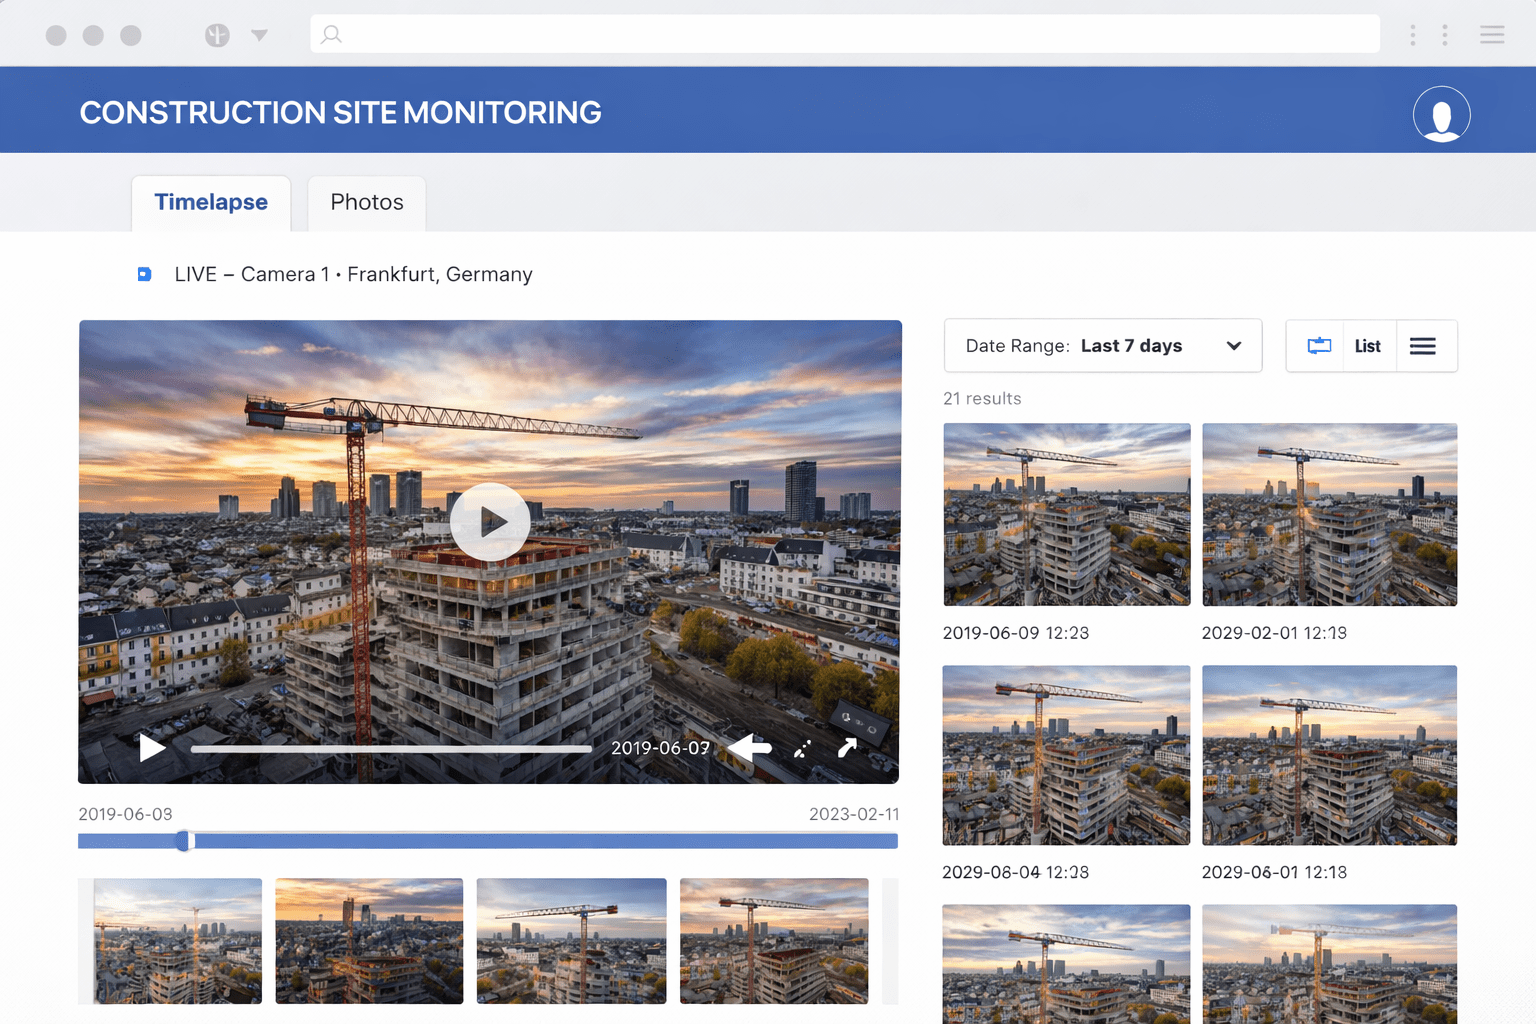1536x1024 pixels.
Task: Switch to the Photos tab
Action: tap(367, 203)
